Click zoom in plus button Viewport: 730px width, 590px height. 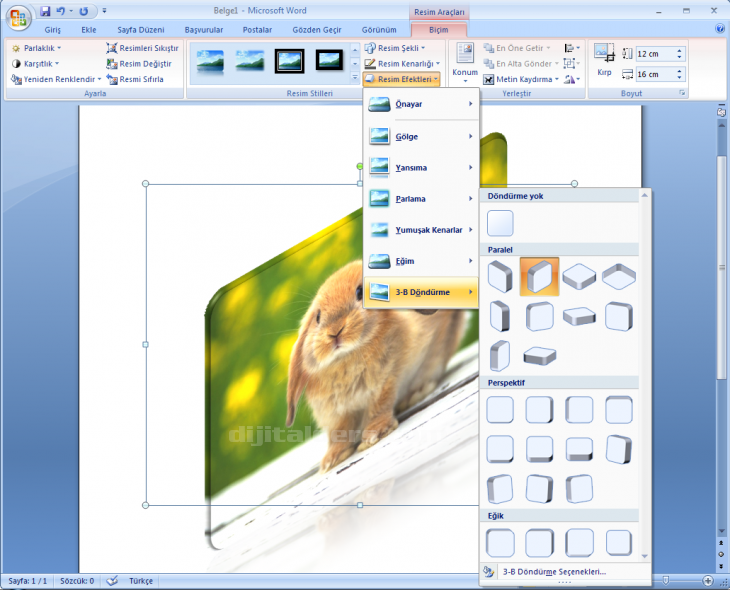[x=708, y=580]
